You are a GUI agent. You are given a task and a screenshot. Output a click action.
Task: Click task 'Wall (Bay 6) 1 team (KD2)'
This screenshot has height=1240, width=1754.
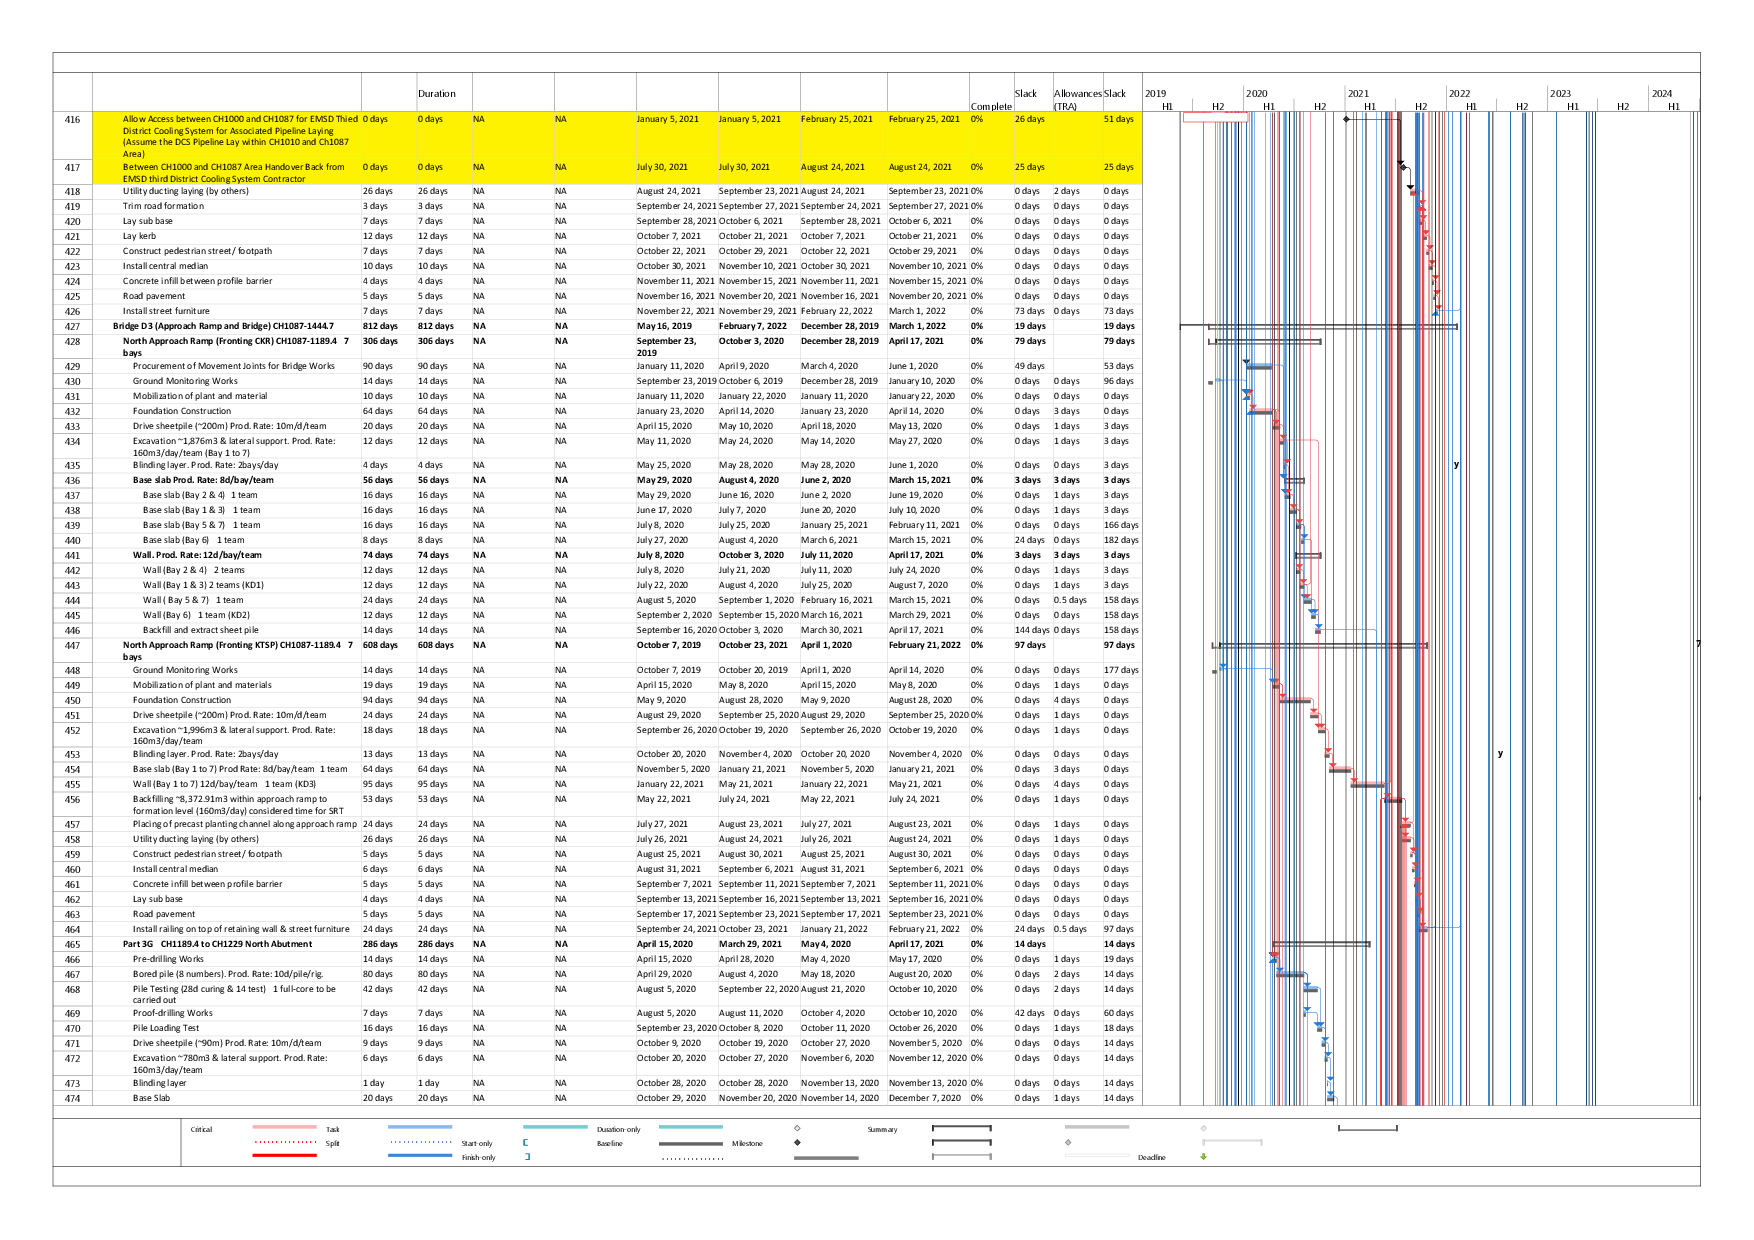pos(196,615)
